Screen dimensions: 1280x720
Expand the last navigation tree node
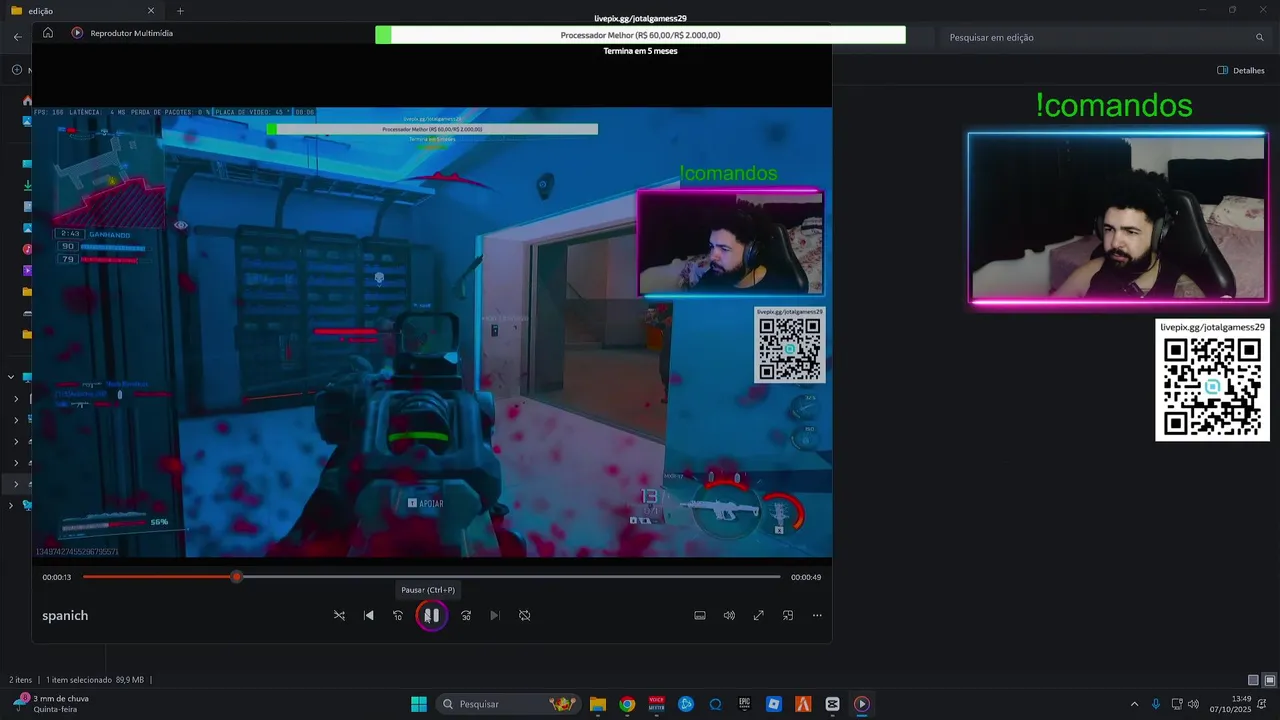click(11, 506)
